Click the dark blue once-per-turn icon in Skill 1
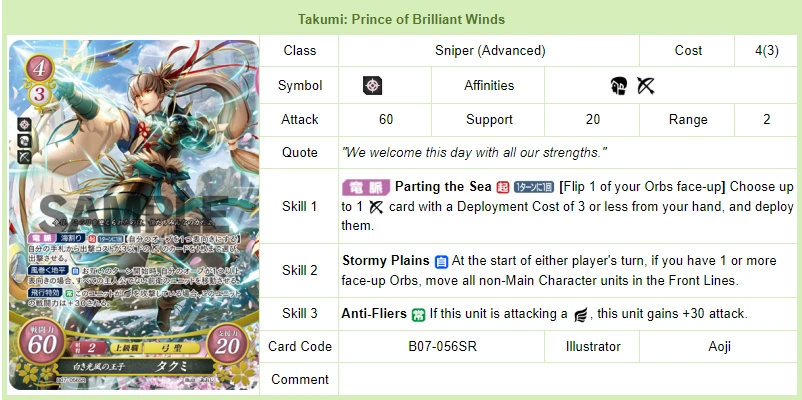802x400 pixels. click(x=533, y=187)
